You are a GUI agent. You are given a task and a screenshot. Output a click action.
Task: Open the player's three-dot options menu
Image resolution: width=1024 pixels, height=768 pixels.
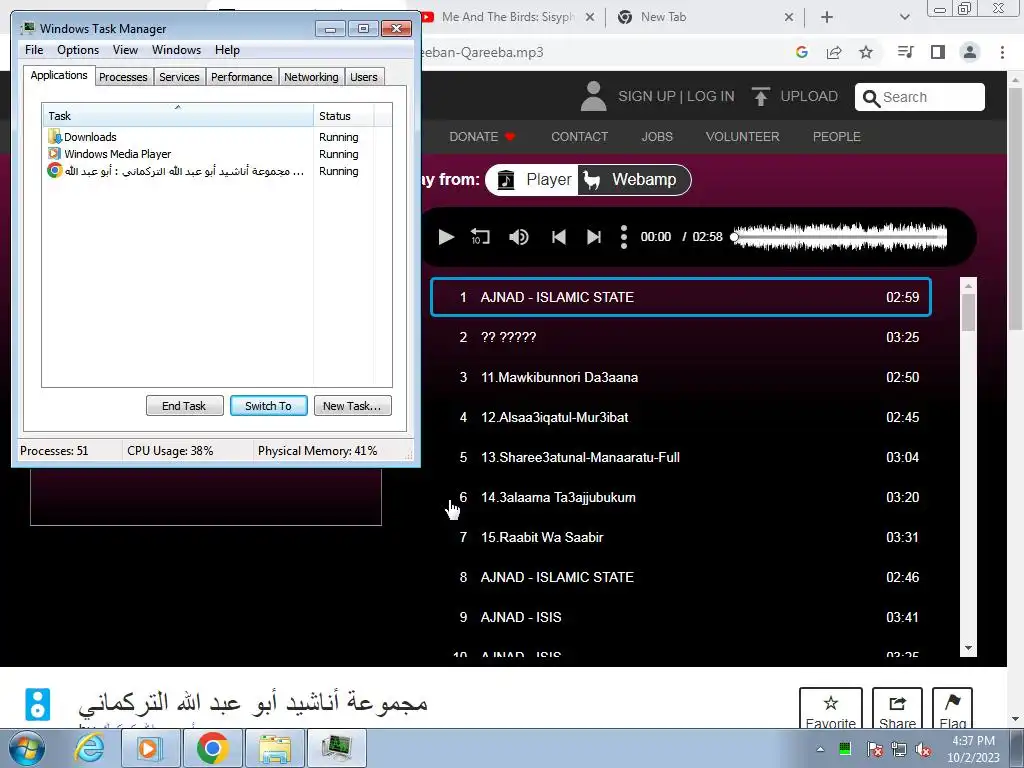(624, 236)
